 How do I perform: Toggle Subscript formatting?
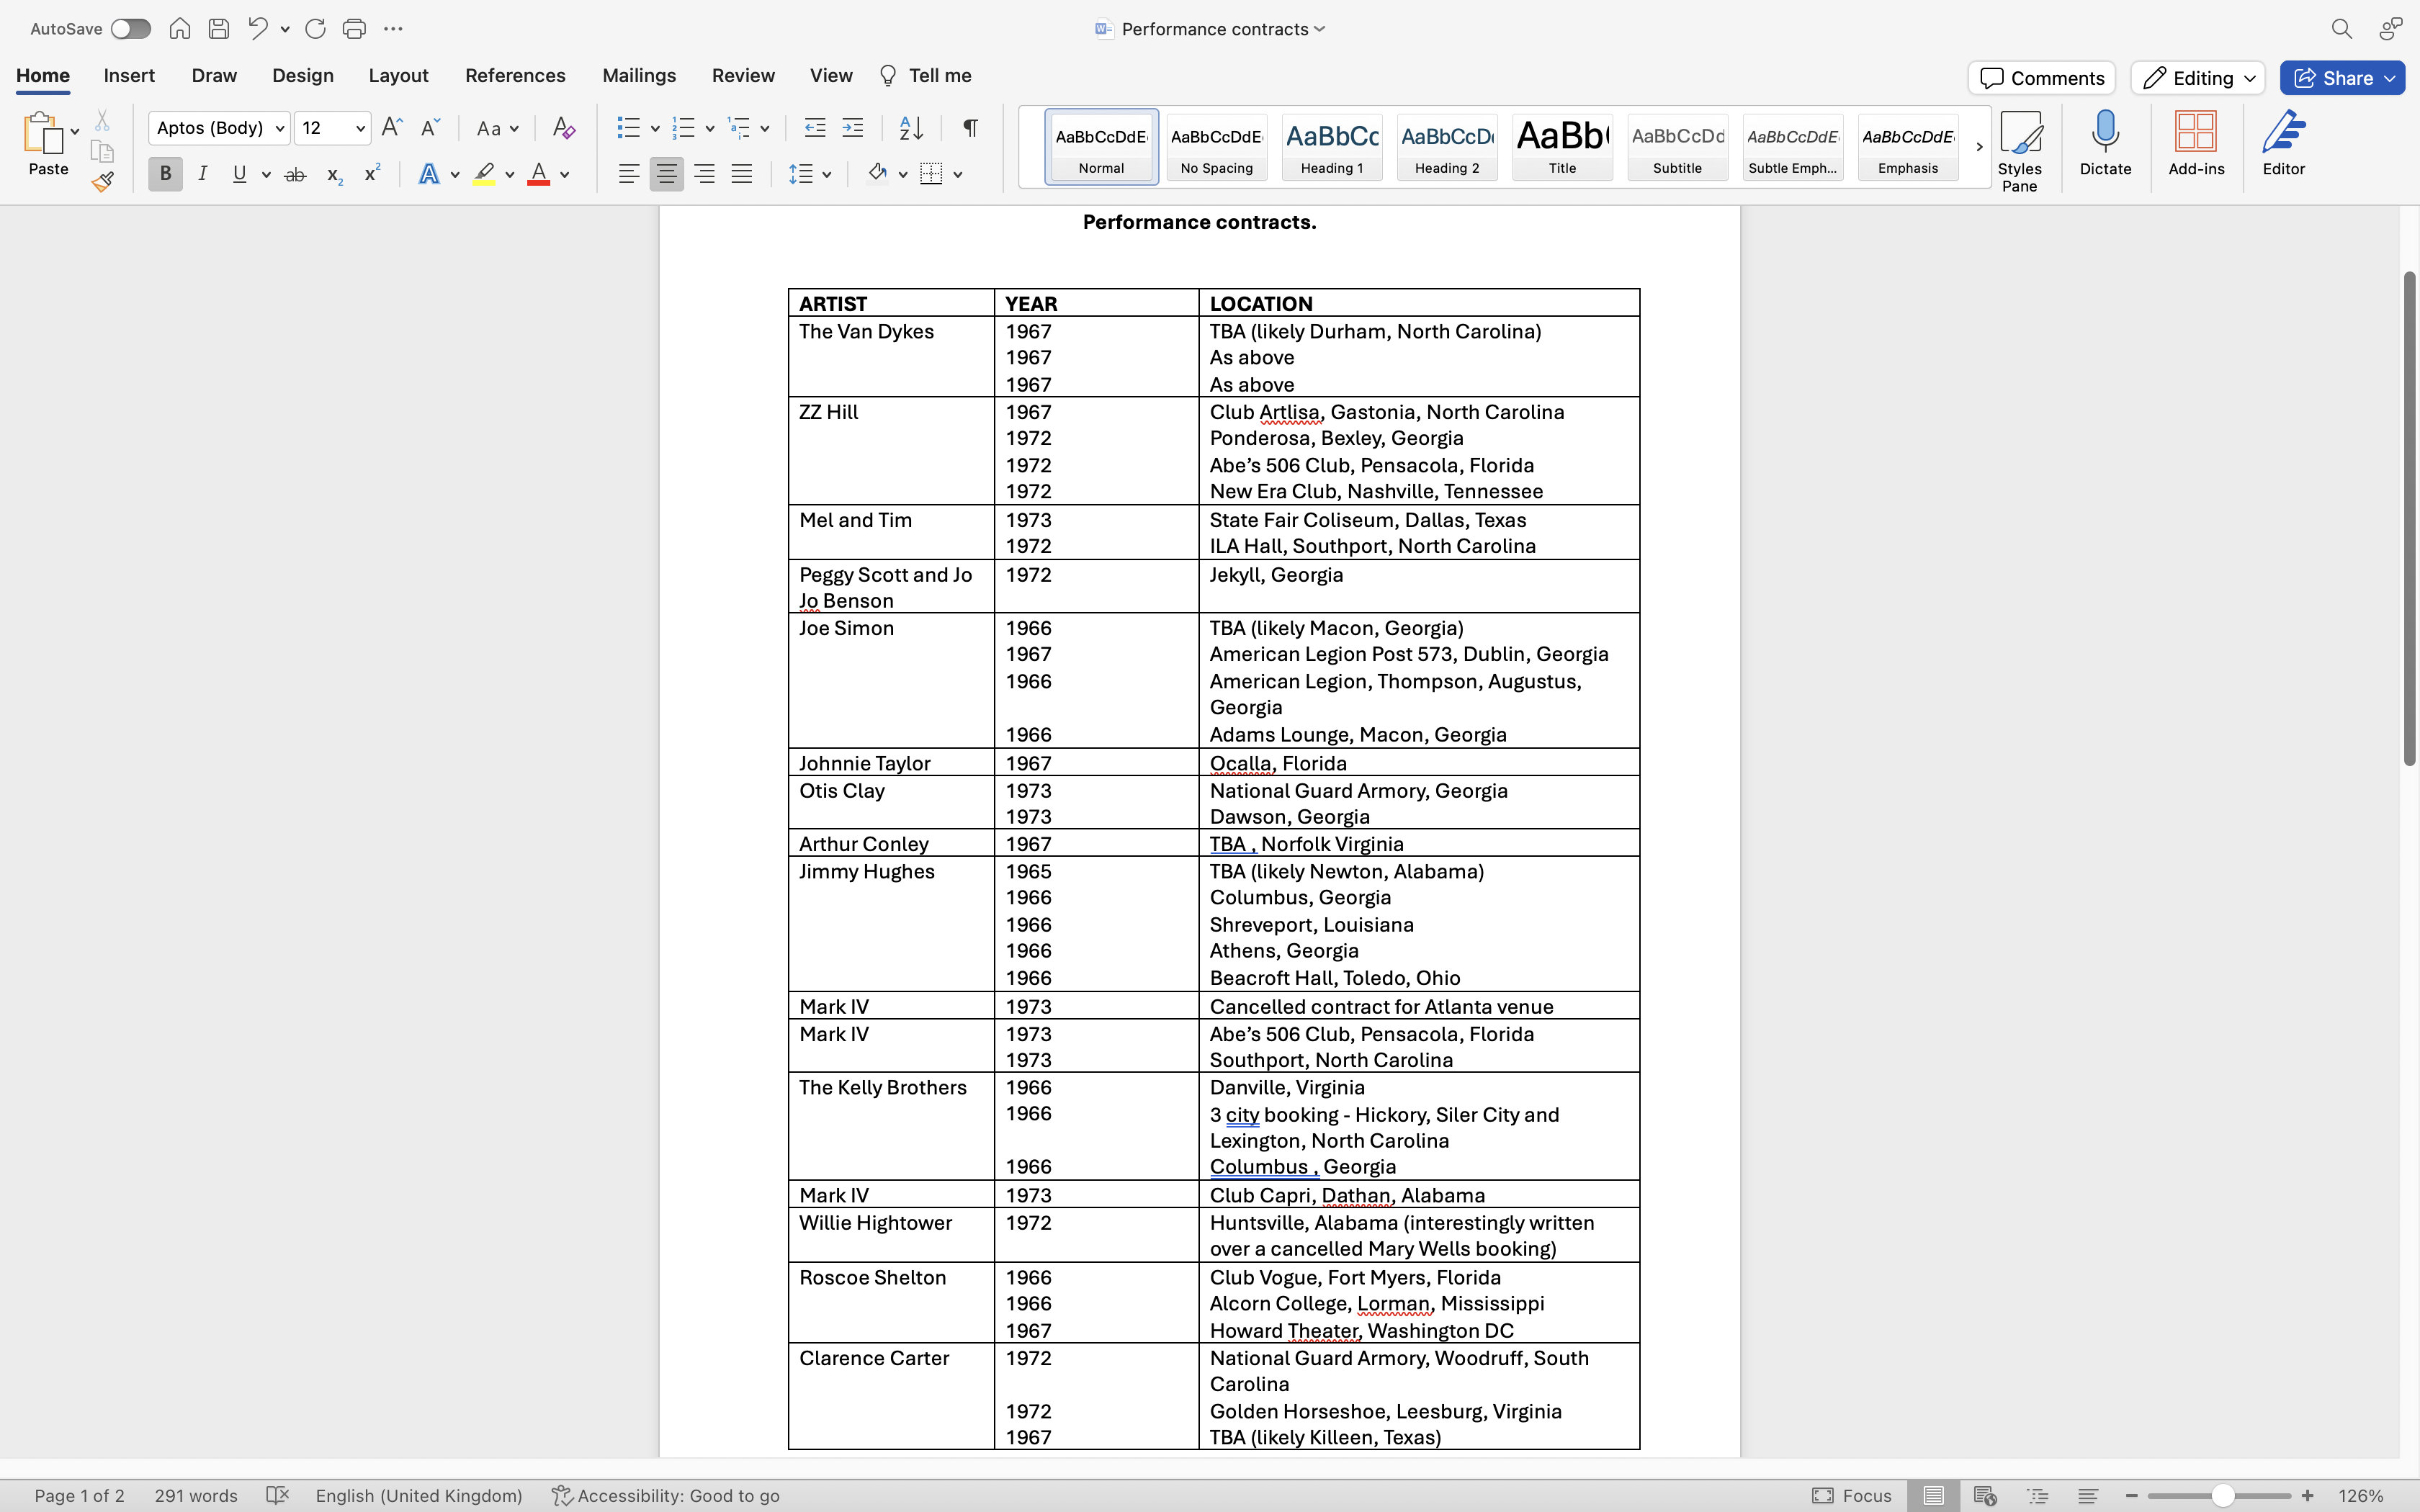(x=335, y=174)
